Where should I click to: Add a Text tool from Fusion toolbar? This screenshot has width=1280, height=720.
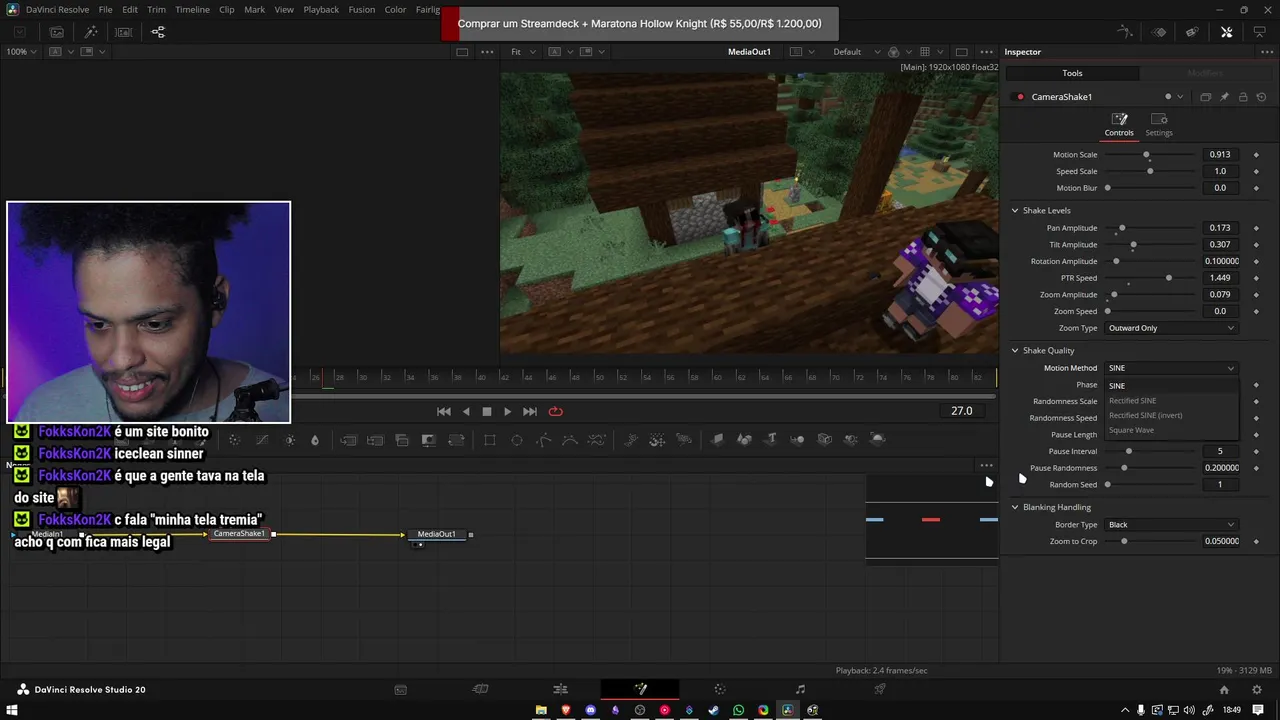[x=771, y=440]
